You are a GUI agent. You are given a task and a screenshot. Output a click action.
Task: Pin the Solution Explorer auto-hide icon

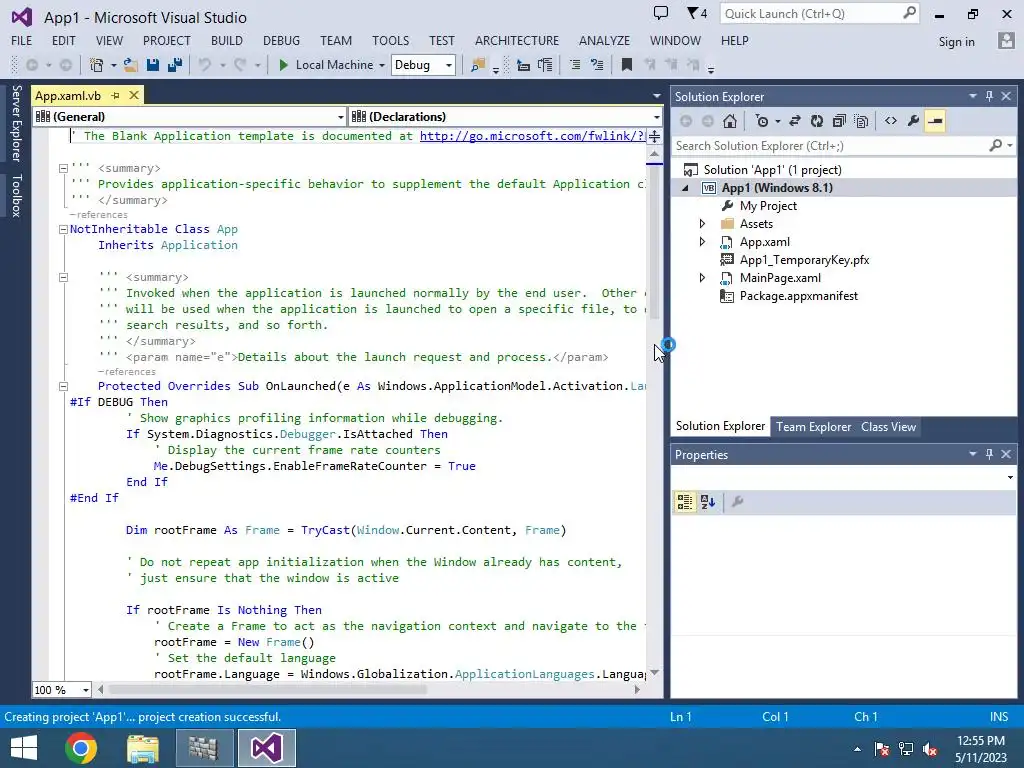pyautogui.click(x=989, y=96)
